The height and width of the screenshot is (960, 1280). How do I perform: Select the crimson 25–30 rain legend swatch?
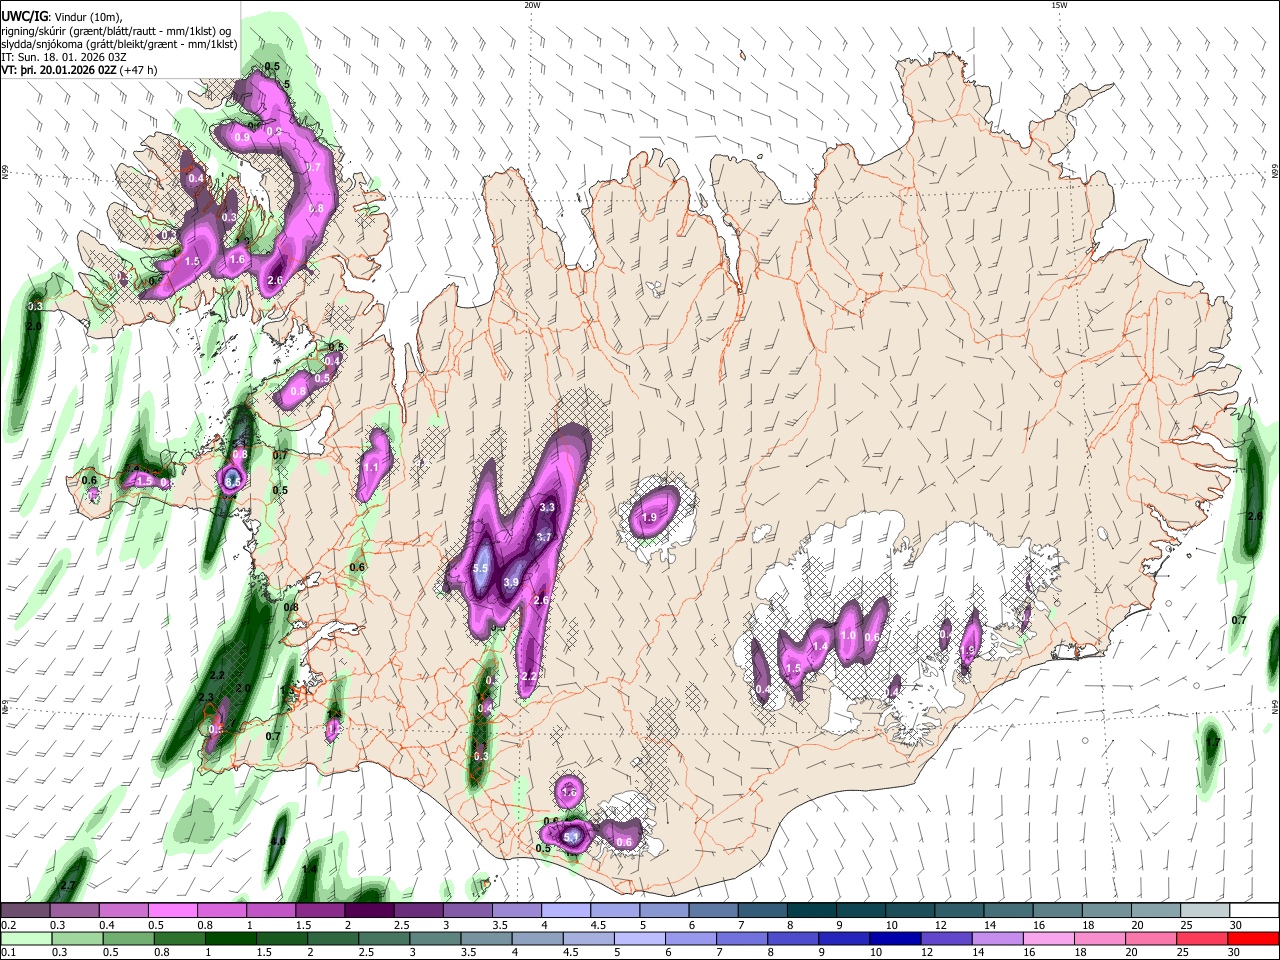1203,938
